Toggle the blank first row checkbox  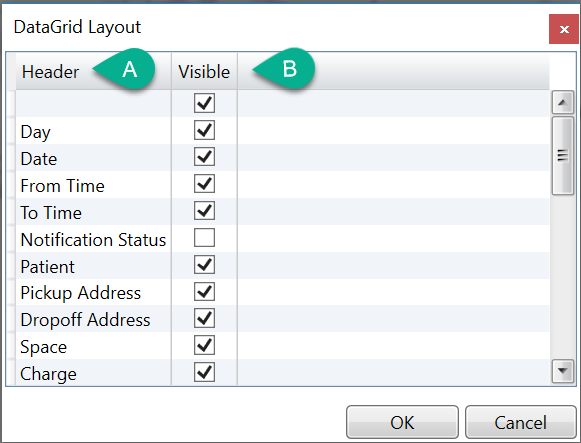click(204, 103)
